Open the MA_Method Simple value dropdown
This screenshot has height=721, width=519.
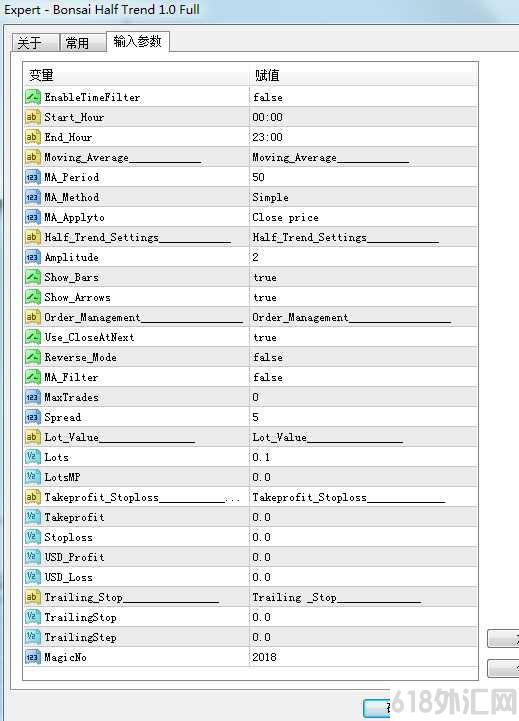pyautogui.click(x=363, y=197)
